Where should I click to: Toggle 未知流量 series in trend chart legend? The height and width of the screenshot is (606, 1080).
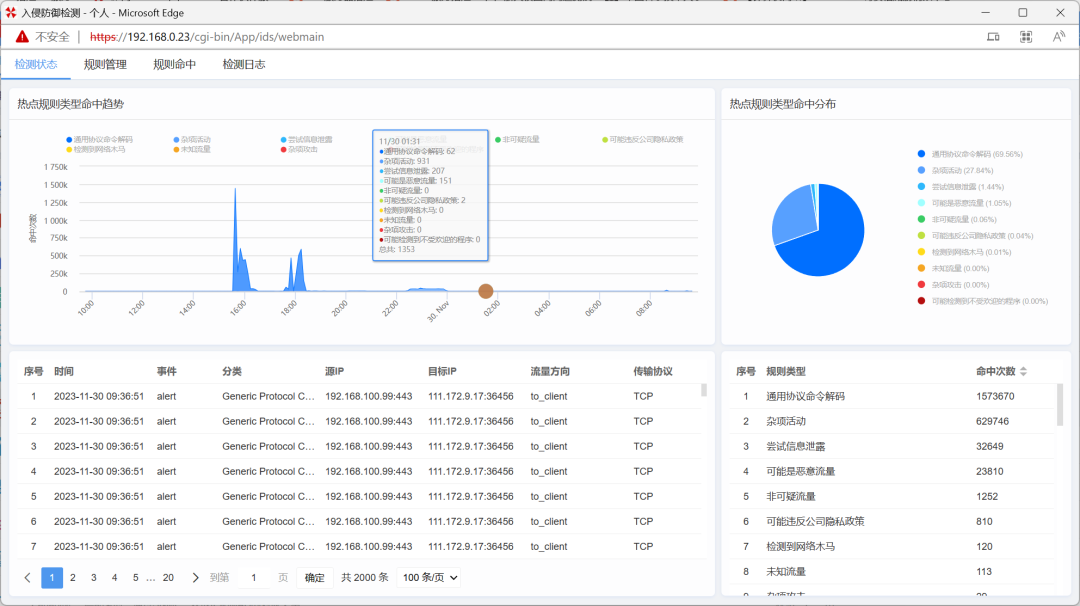(192, 149)
